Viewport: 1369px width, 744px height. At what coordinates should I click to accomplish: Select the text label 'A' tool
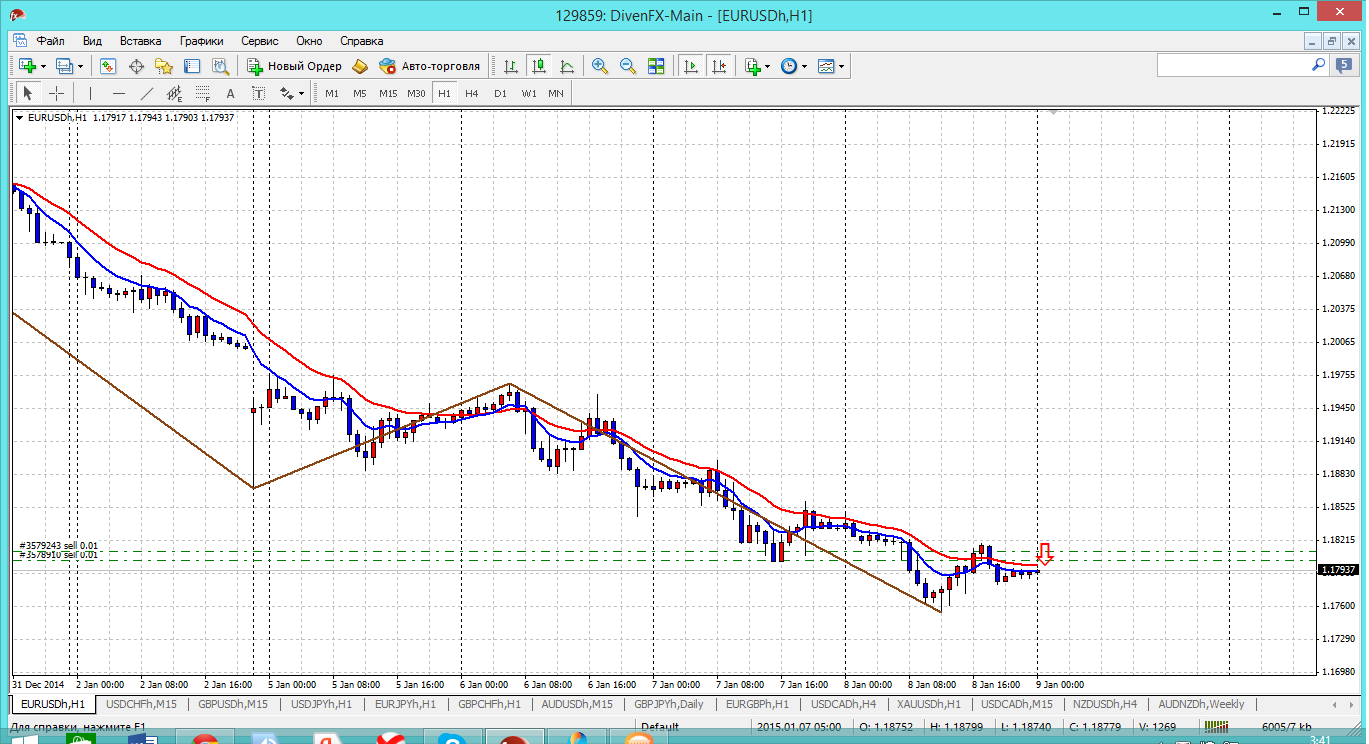230,93
